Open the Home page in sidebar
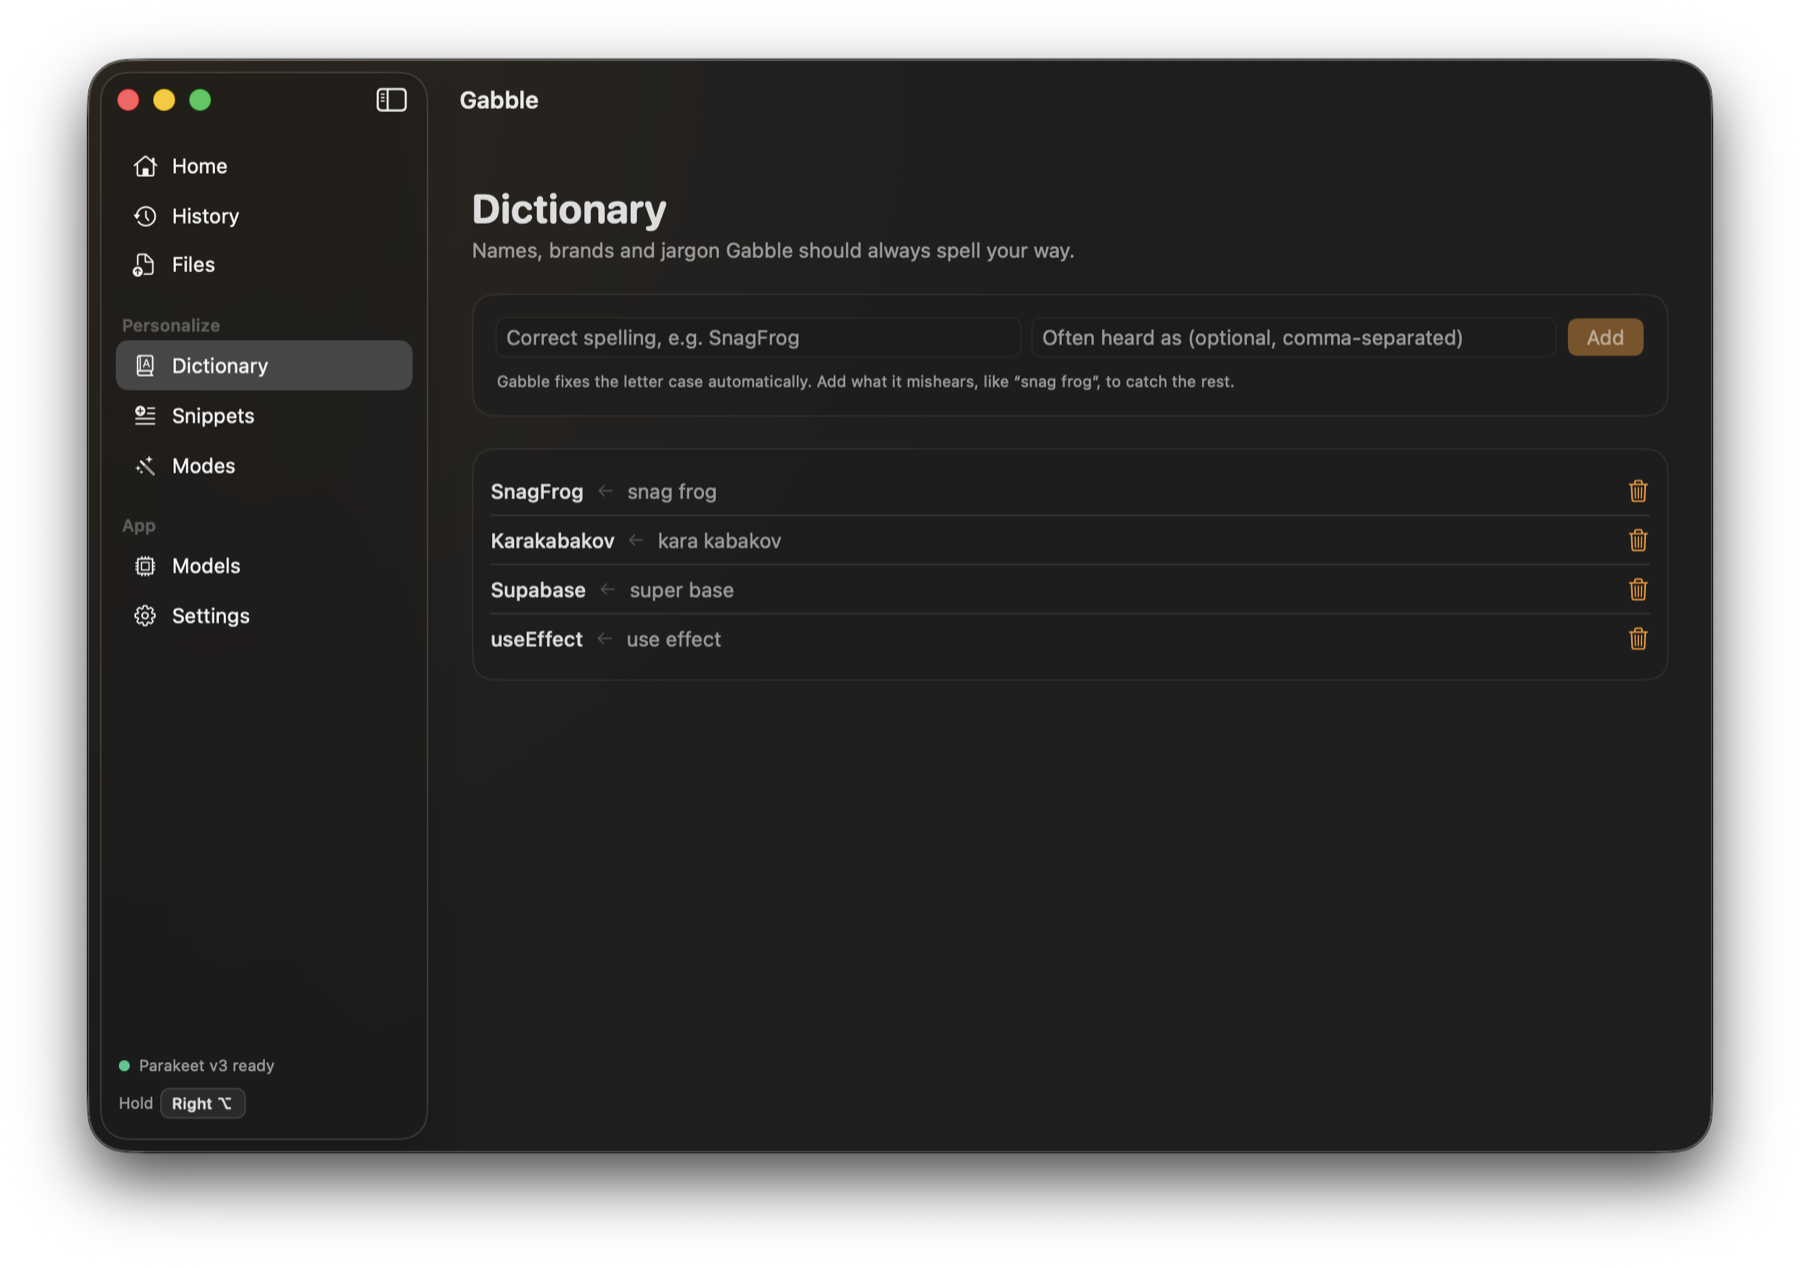The height and width of the screenshot is (1268, 1800). pyautogui.click(x=264, y=166)
